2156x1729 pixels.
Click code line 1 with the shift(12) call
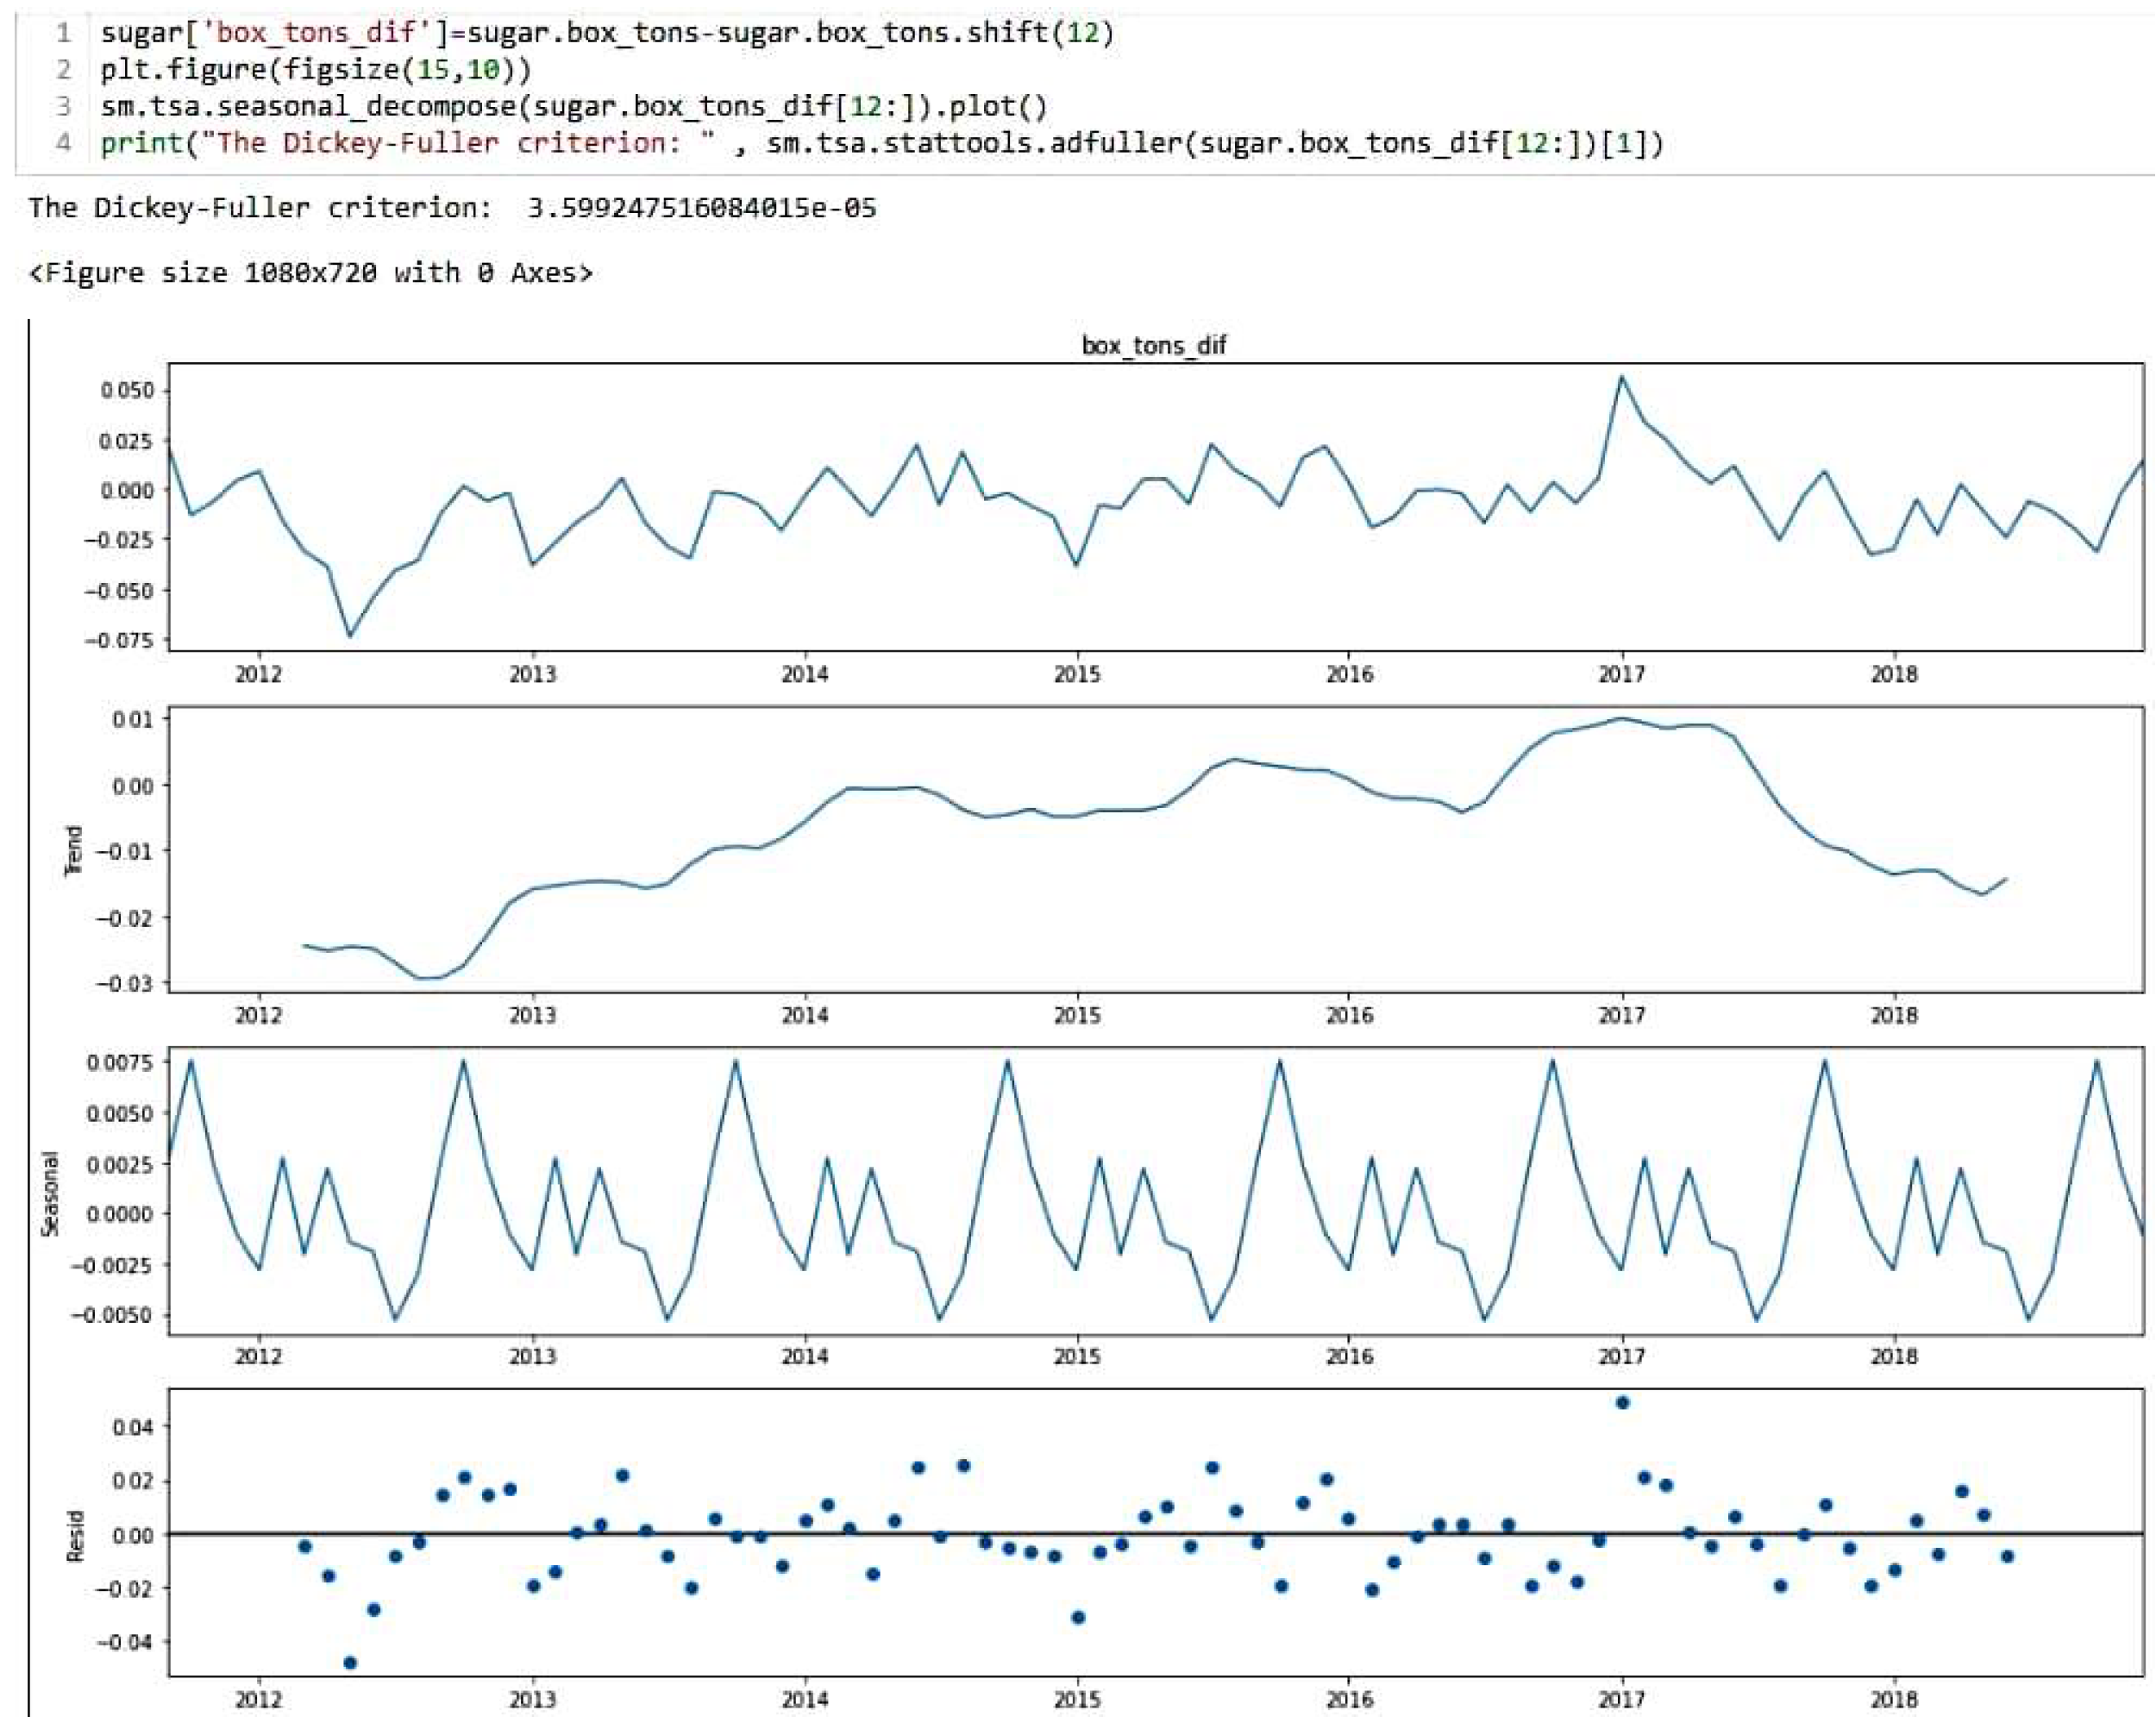click(x=607, y=33)
